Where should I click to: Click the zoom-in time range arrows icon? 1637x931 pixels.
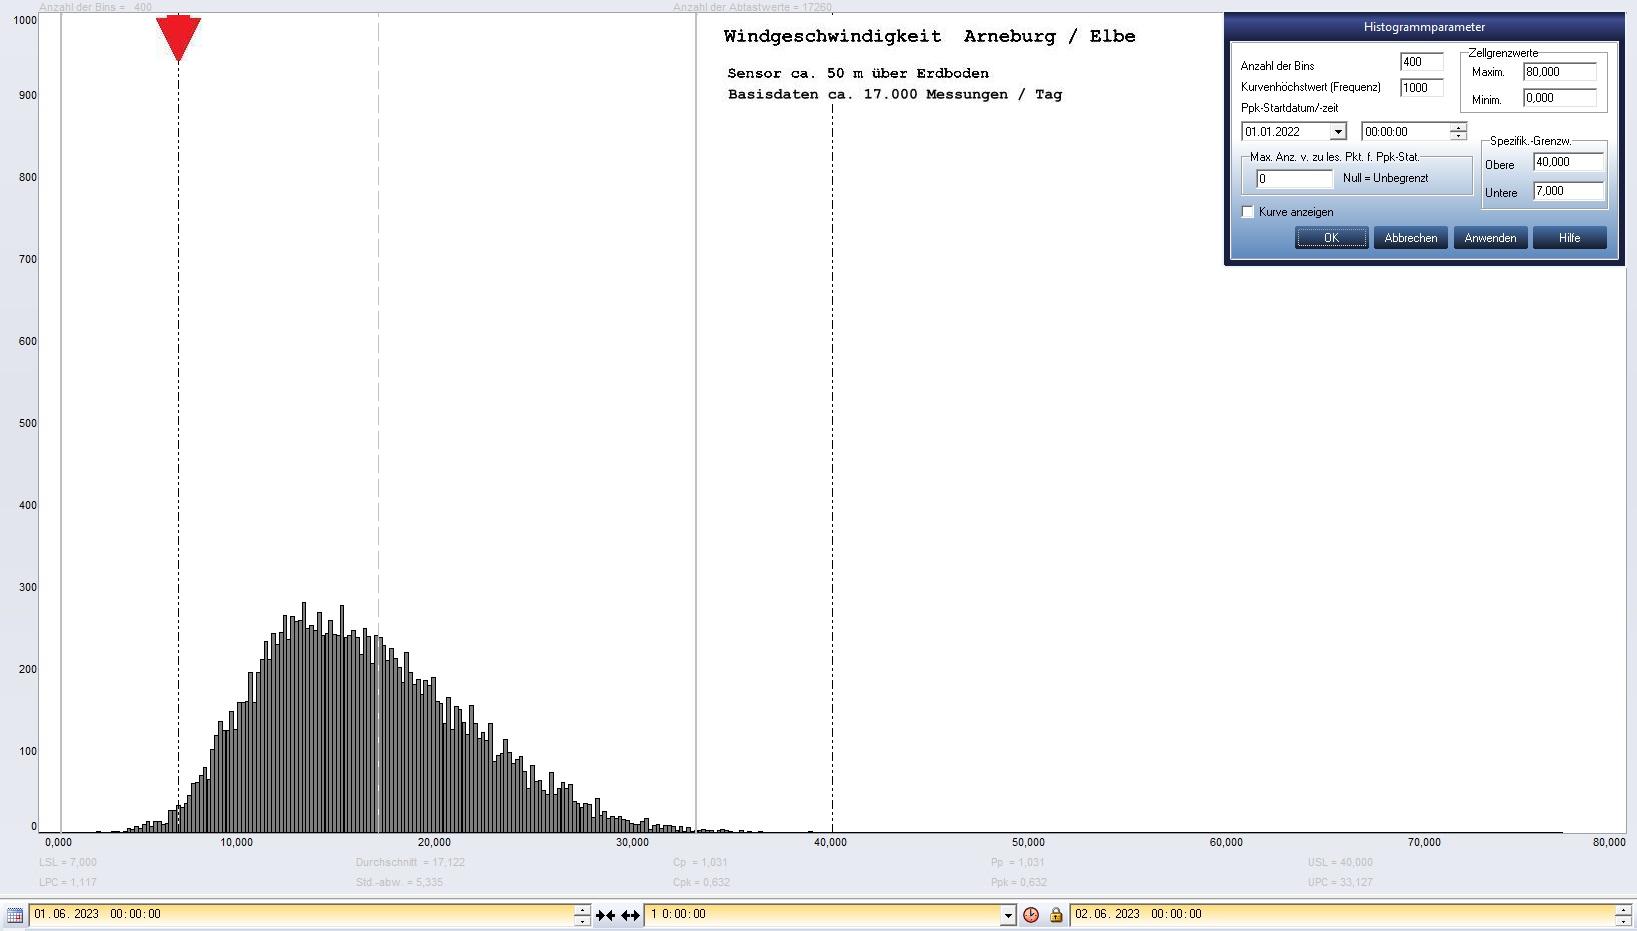[x=605, y=915]
